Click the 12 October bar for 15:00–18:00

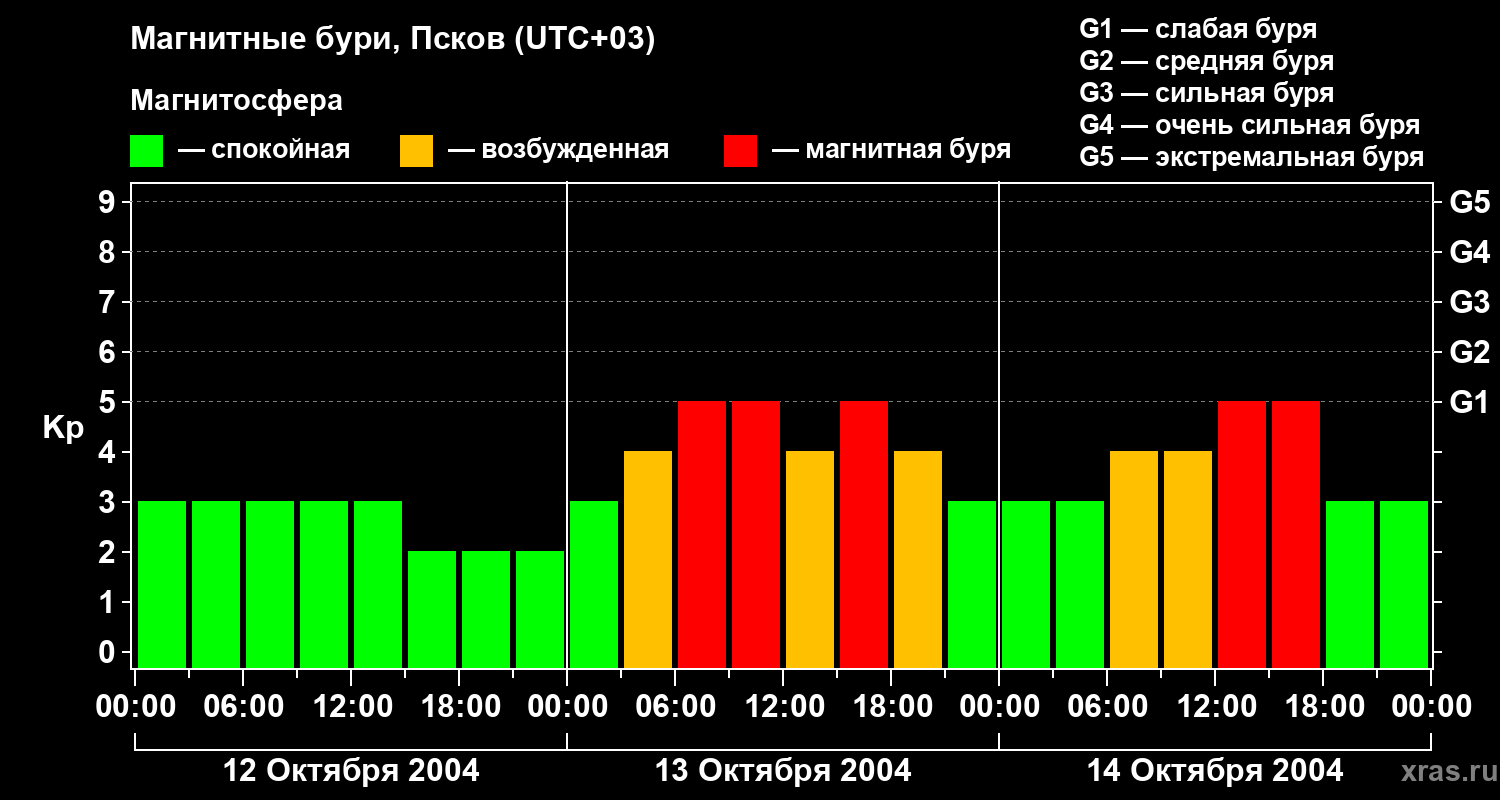(x=432, y=609)
